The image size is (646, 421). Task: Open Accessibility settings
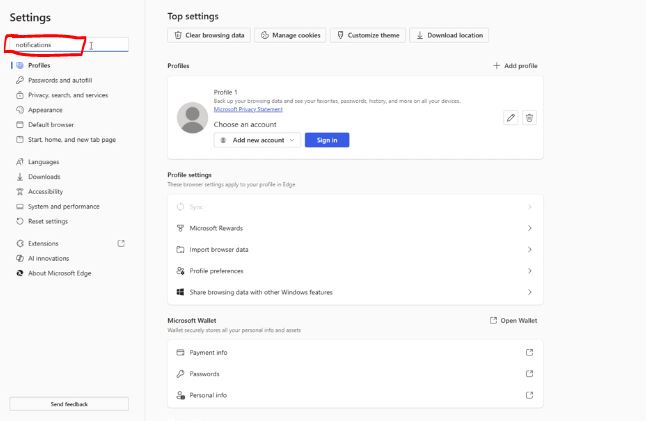[45, 191]
